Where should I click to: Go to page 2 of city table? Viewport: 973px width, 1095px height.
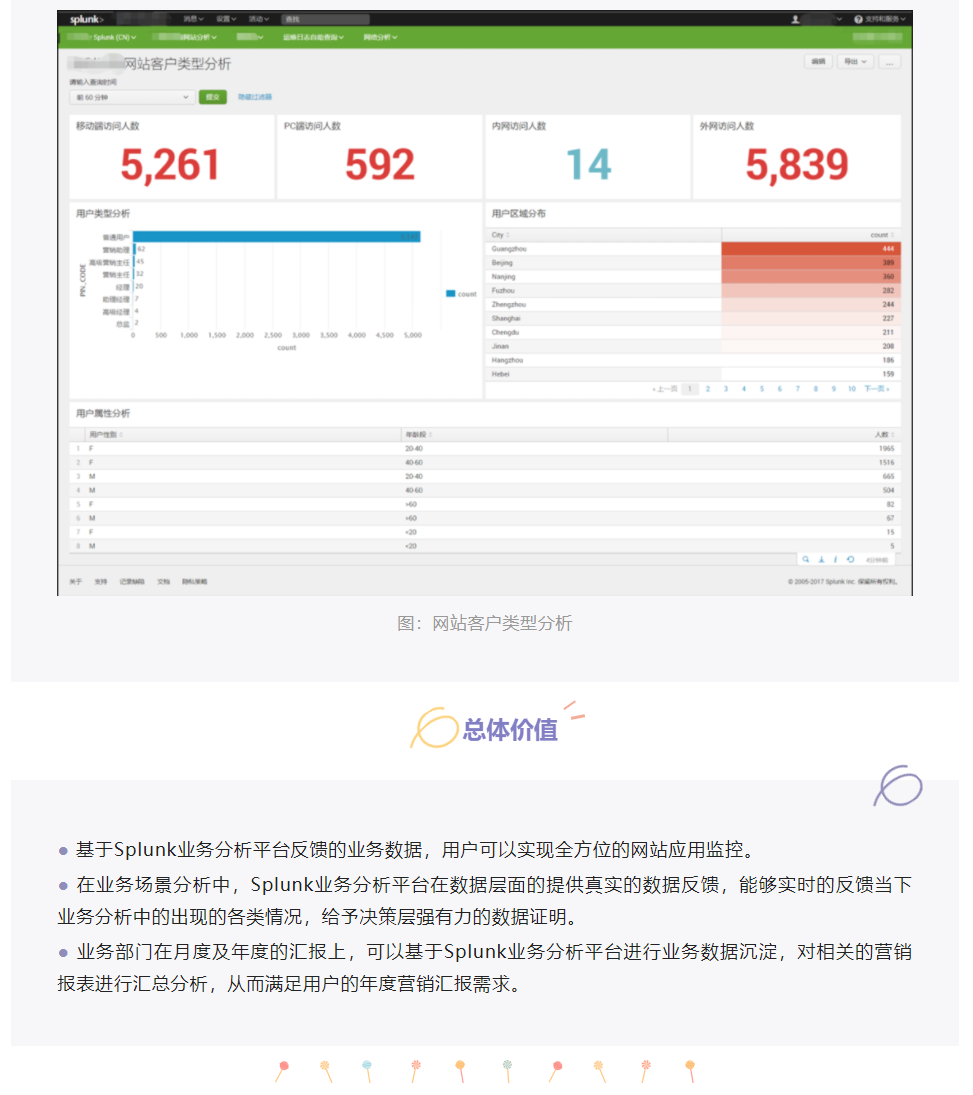708,389
